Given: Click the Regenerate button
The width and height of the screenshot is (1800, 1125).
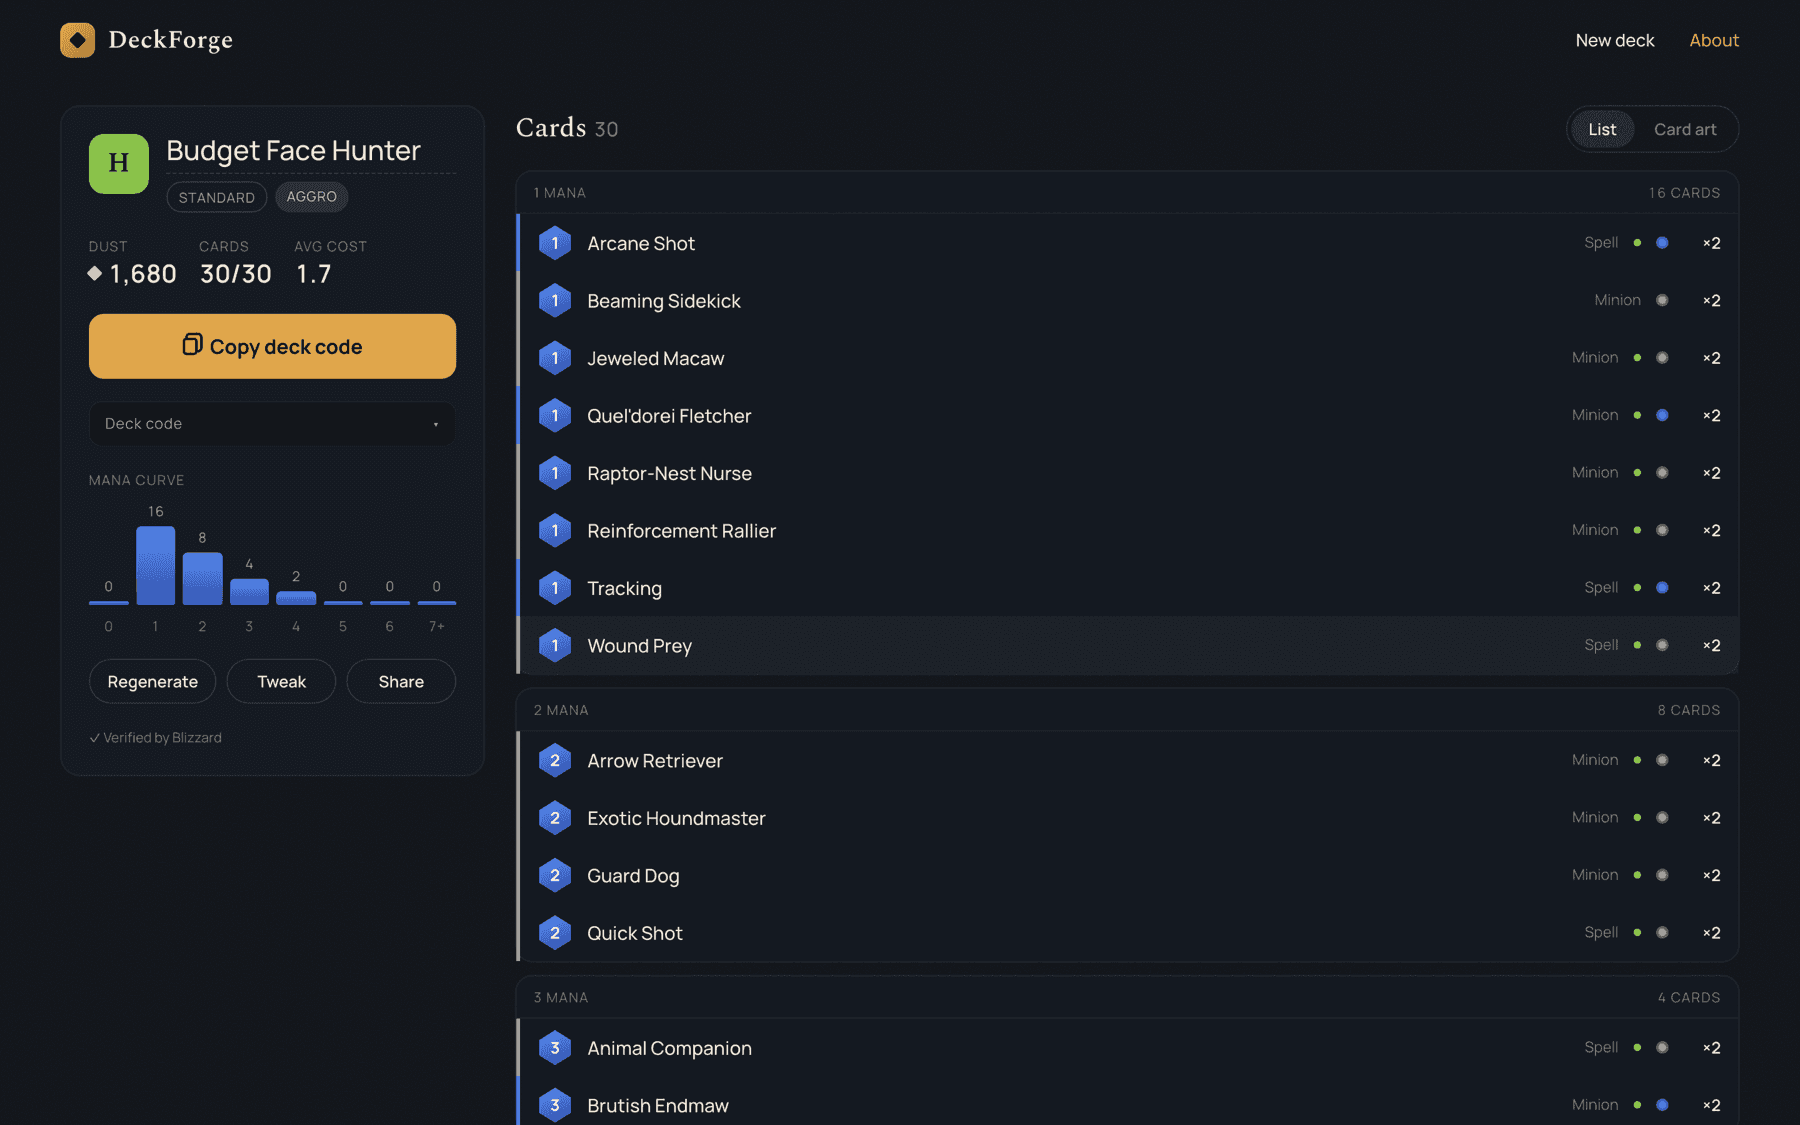Looking at the screenshot, I should [x=152, y=681].
